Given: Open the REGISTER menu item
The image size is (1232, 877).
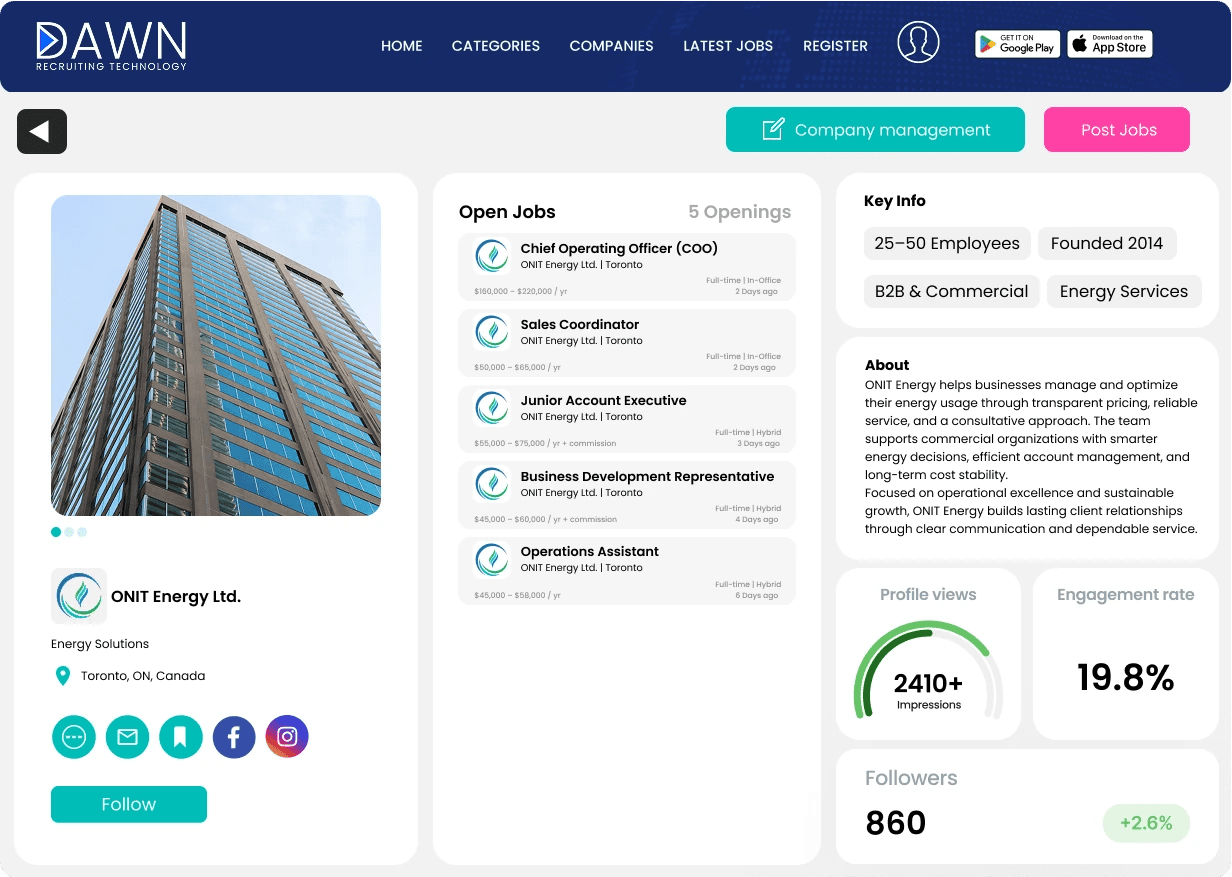Looking at the screenshot, I should coord(835,46).
